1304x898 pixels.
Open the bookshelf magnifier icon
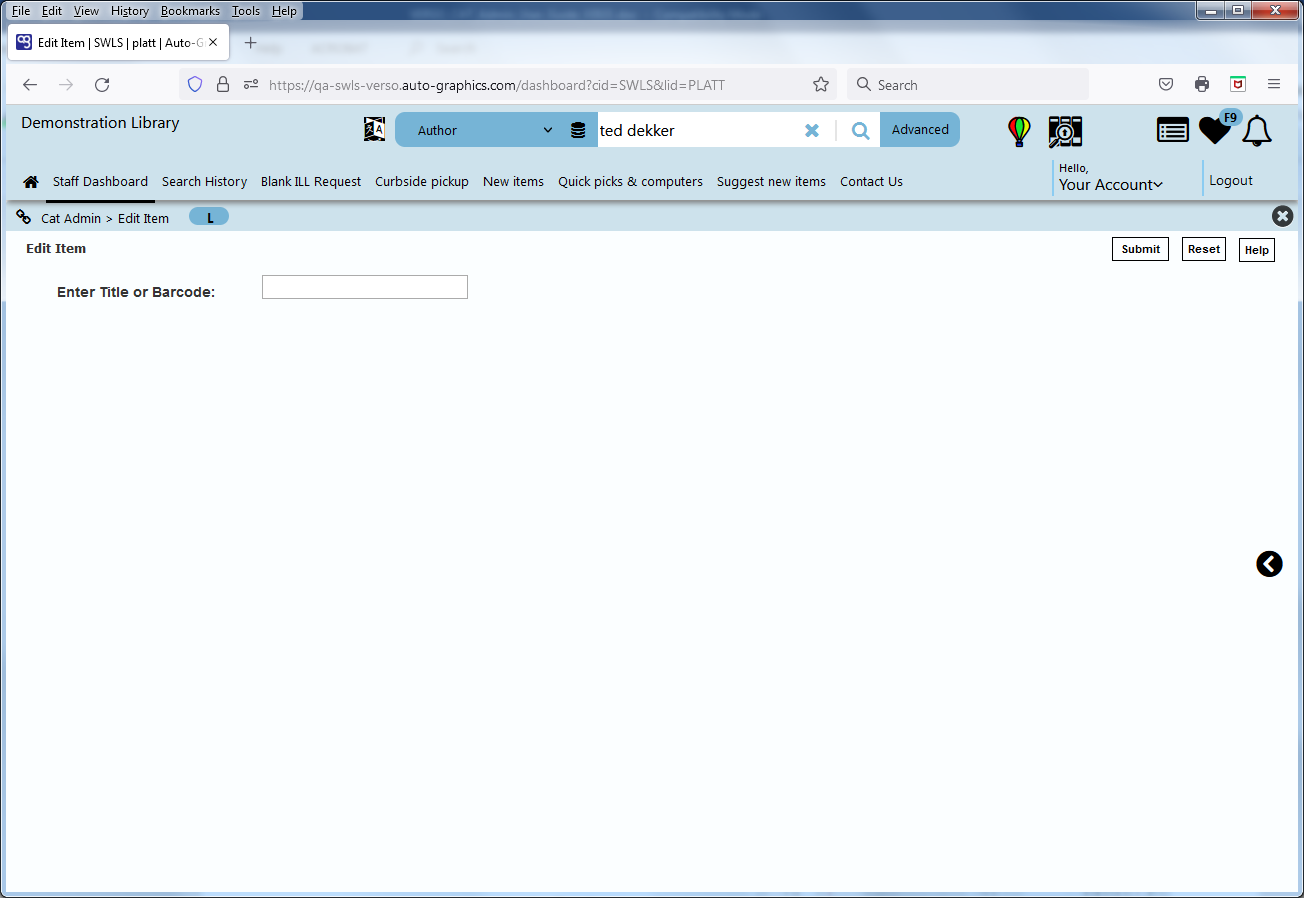point(1065,131)
